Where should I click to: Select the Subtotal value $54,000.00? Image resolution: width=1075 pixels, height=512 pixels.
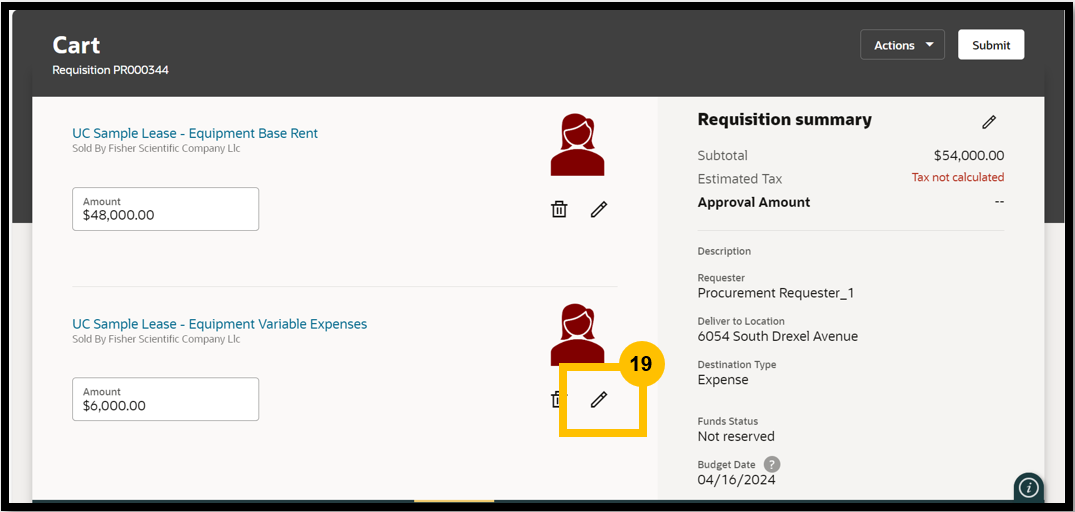point(969,156)
